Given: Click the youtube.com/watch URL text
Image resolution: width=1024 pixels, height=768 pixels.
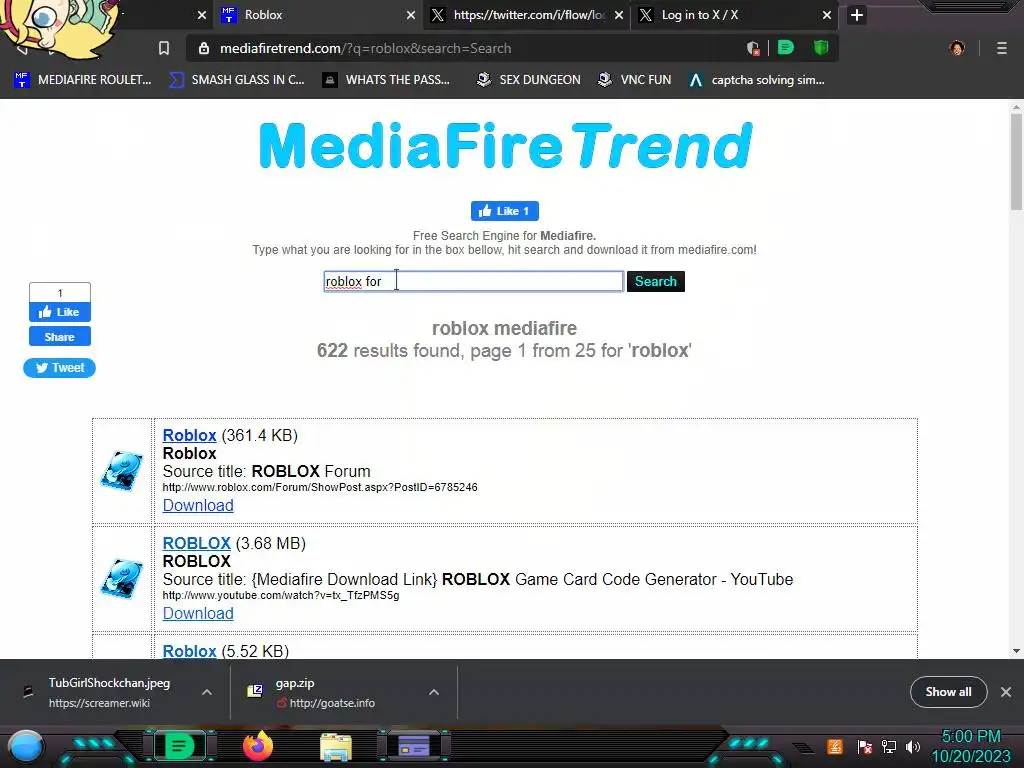Looking at the screenshot, I should 281,596.
